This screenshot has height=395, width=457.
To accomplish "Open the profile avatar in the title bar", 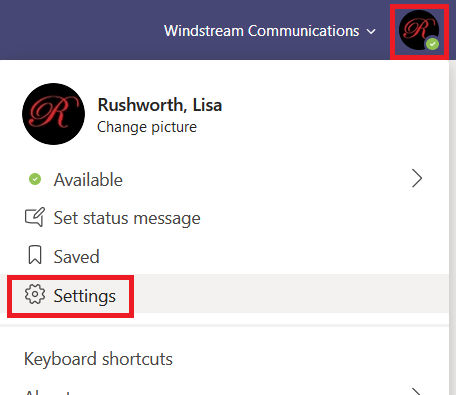I will point(419,30).
